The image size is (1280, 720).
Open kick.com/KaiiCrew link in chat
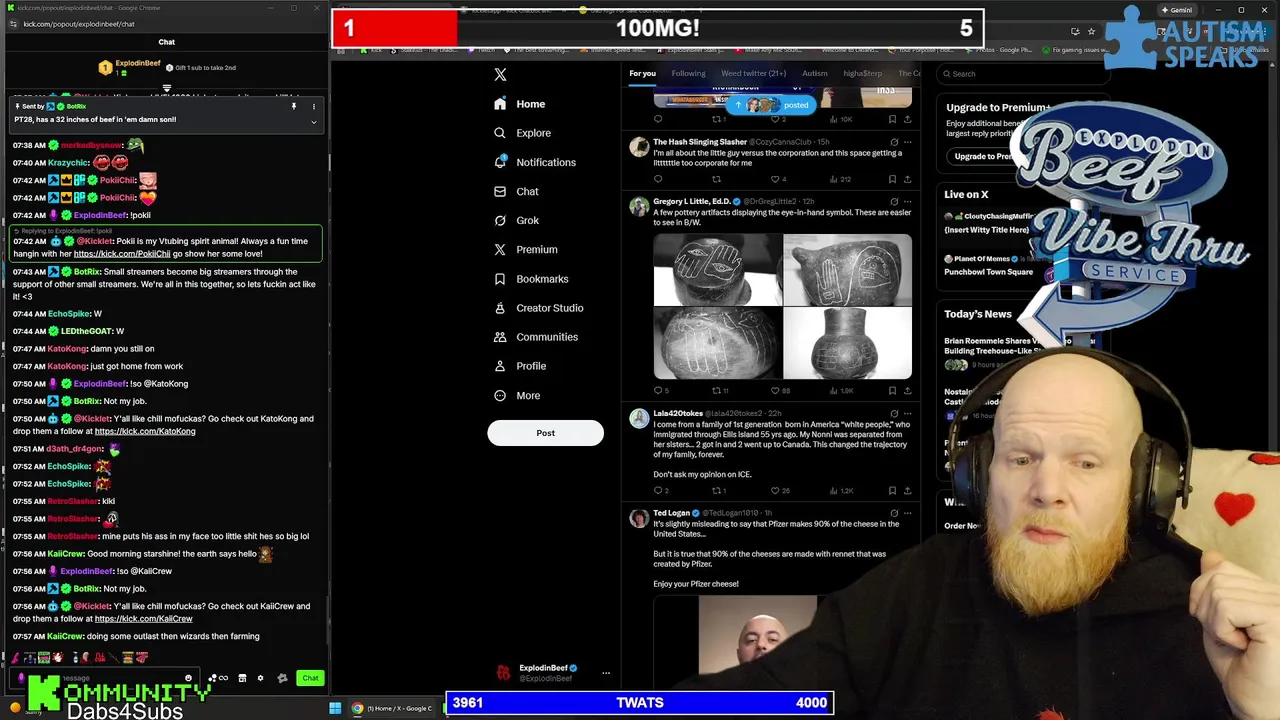(x=143, y=618)
